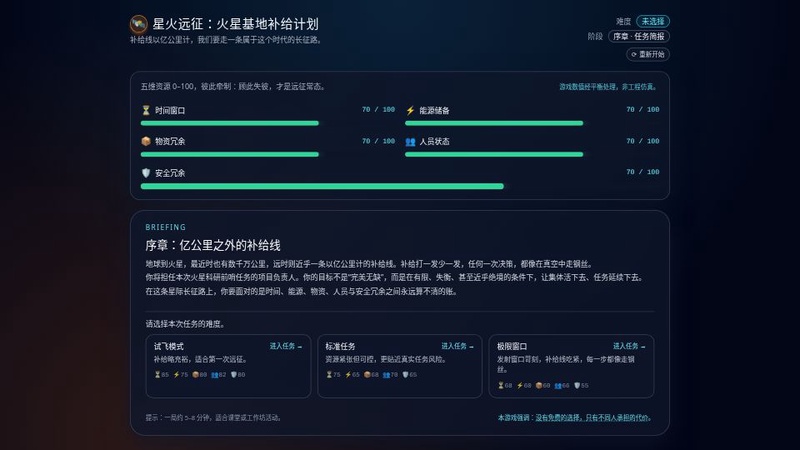Click the title 星火远征：火星基地补给计划
The image size is (800, 450).
point(235,24)
